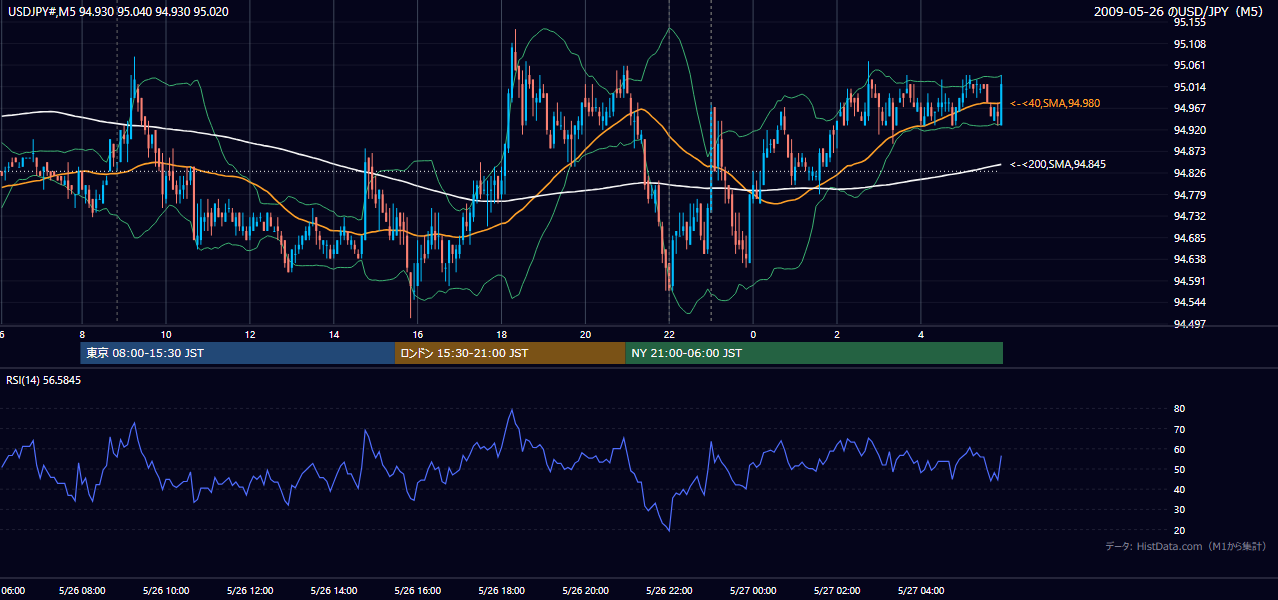This screenshot has width=1278, height=600.
Task: Click hour tick 22 under price chart
Action: [670, 335]
